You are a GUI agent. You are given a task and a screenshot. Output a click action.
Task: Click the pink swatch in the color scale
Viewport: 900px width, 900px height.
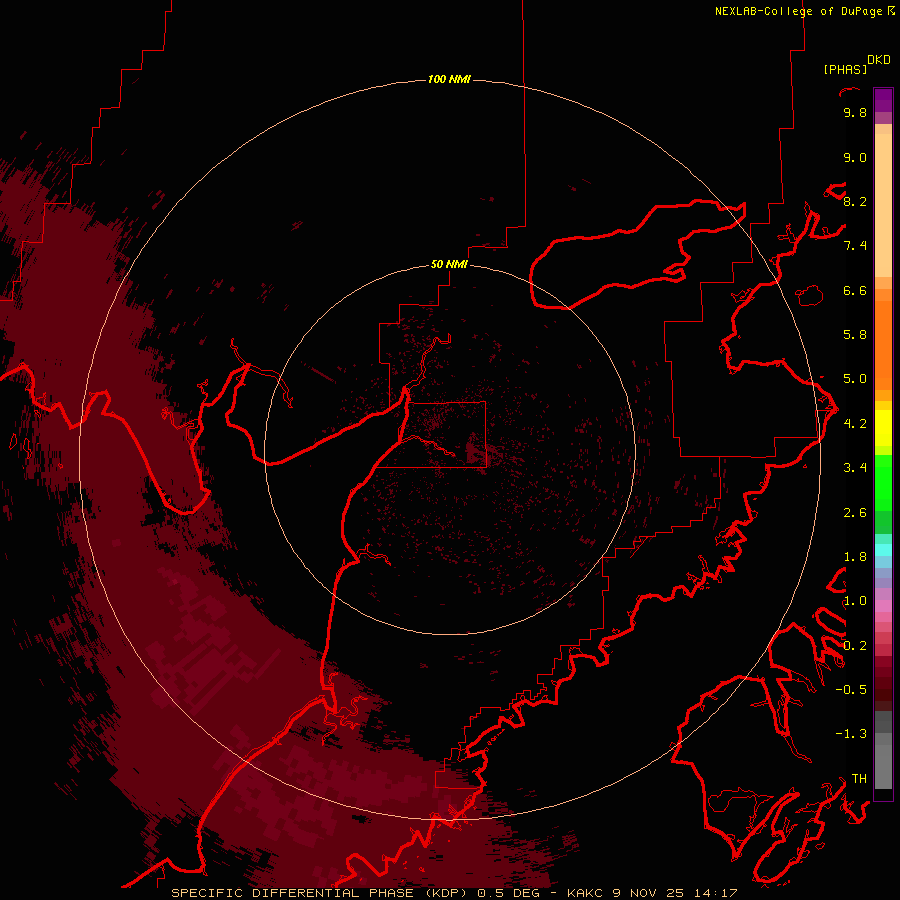pyautogui.click(x=883, y=606)
